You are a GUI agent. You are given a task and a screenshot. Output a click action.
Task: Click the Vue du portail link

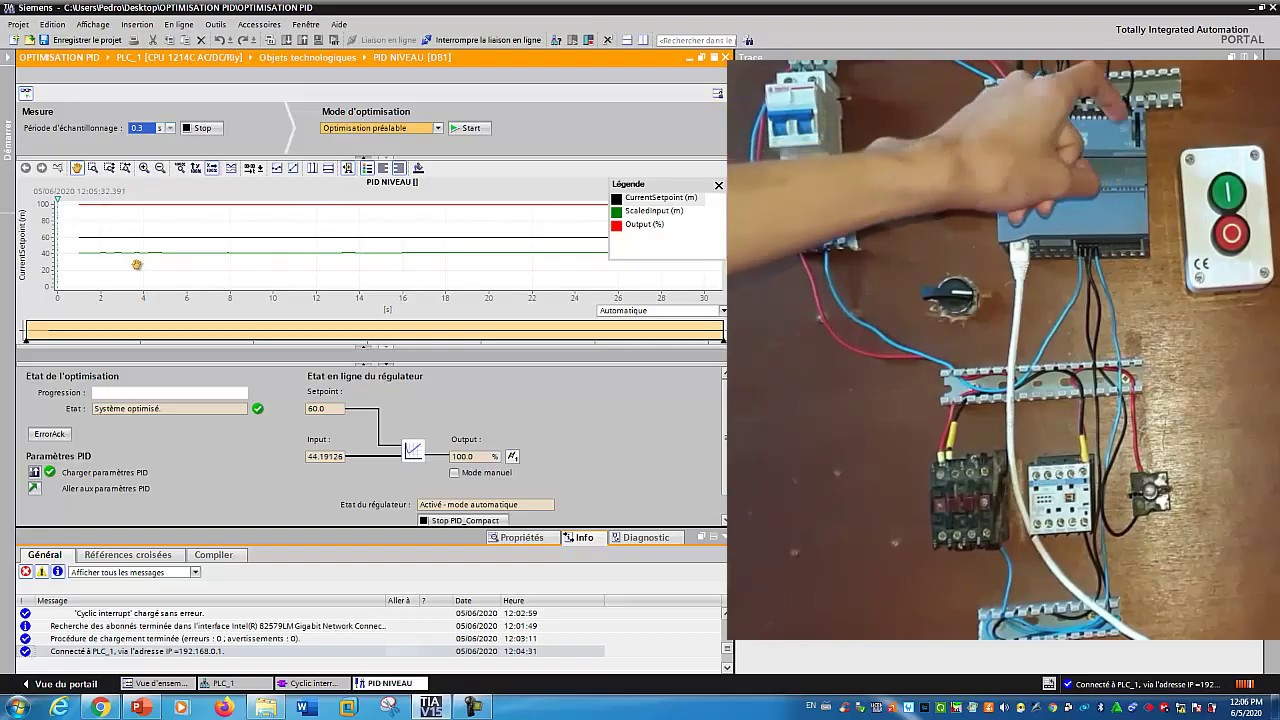(66, 684)
